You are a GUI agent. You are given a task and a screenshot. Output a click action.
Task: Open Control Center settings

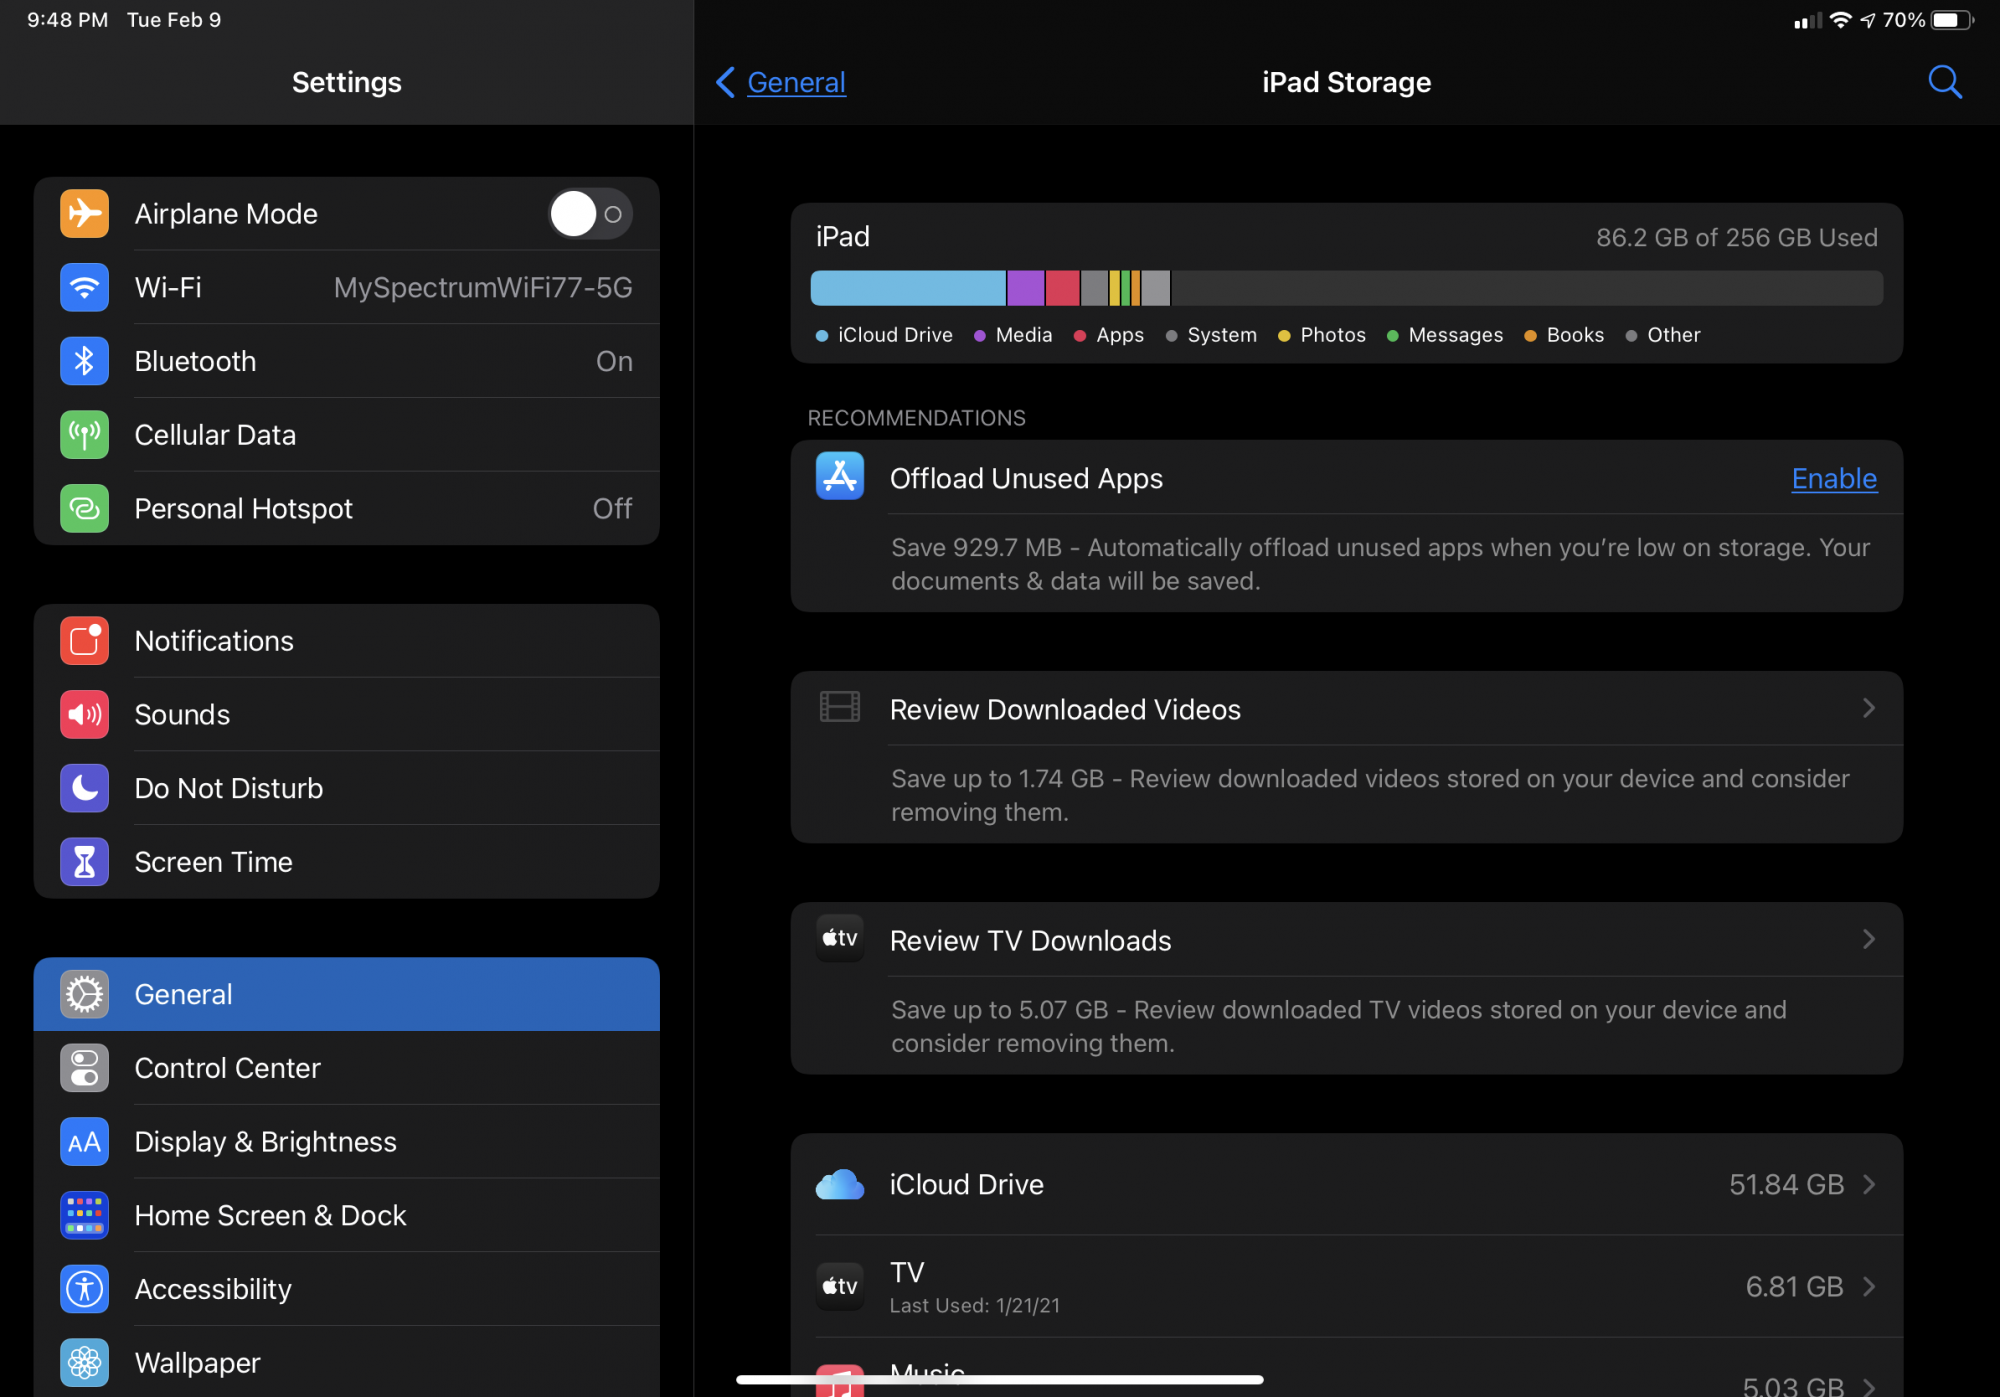point(346,1068)
